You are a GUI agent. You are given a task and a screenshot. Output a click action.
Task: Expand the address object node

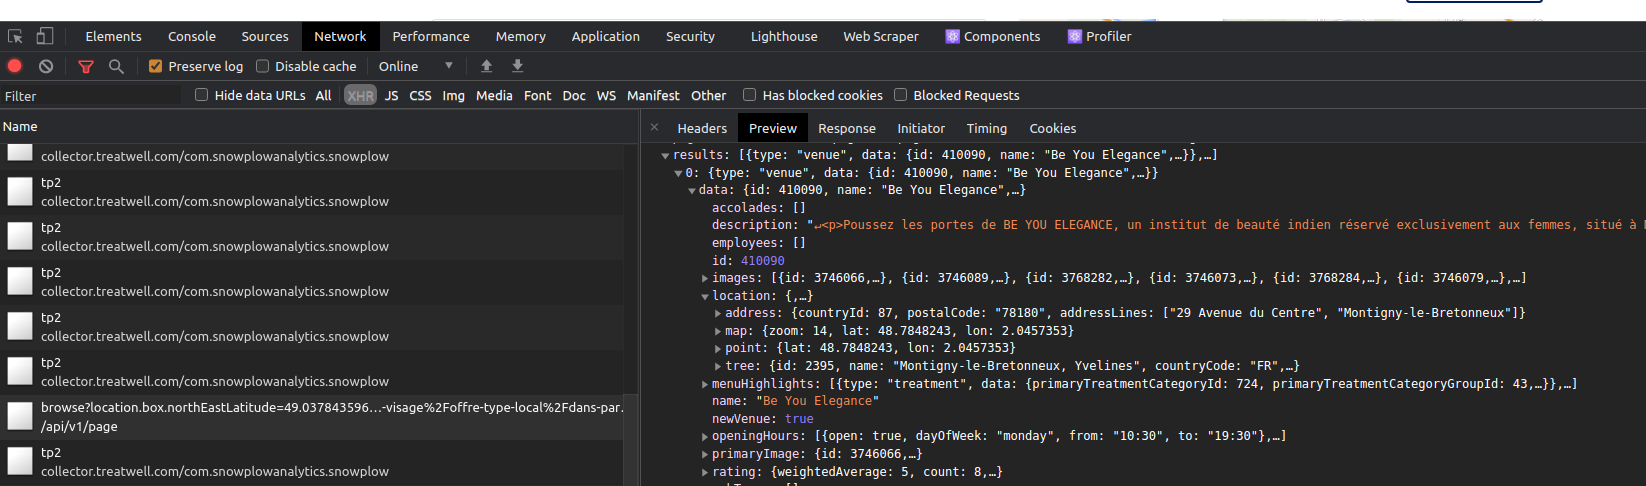(x=718, y=313)
